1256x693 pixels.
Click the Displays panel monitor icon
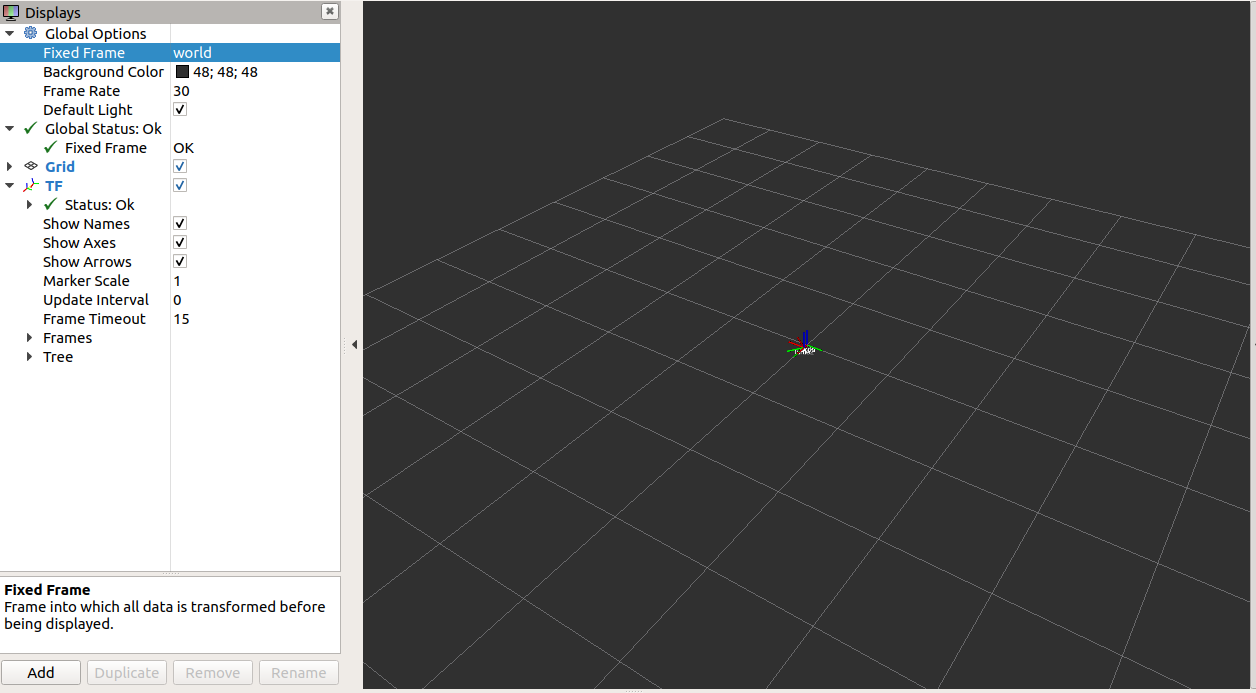click(11, 12)
